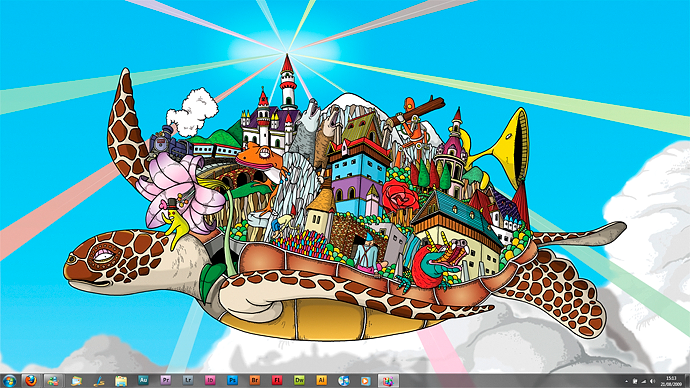This screenshot has width=690, height=388.
Task: Launch Adobe Audition (Au) from taskbar
Action: [143, 380]
